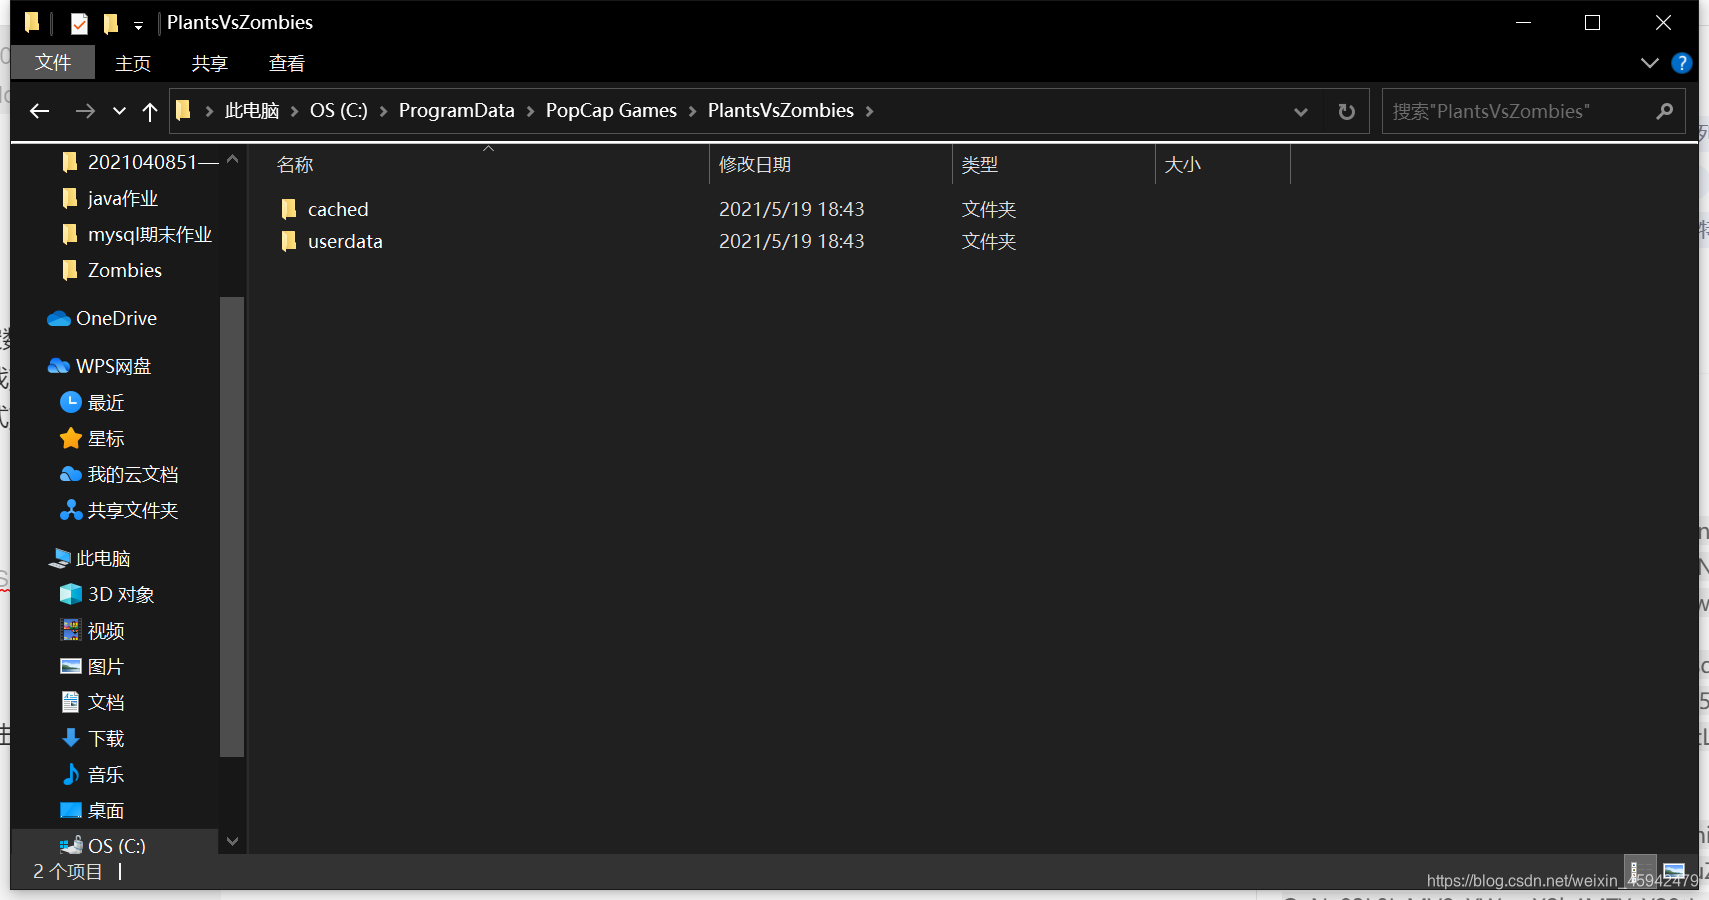
Task: Switch to the 主页 ribbon tab
Action: click(x=133, y=63)
